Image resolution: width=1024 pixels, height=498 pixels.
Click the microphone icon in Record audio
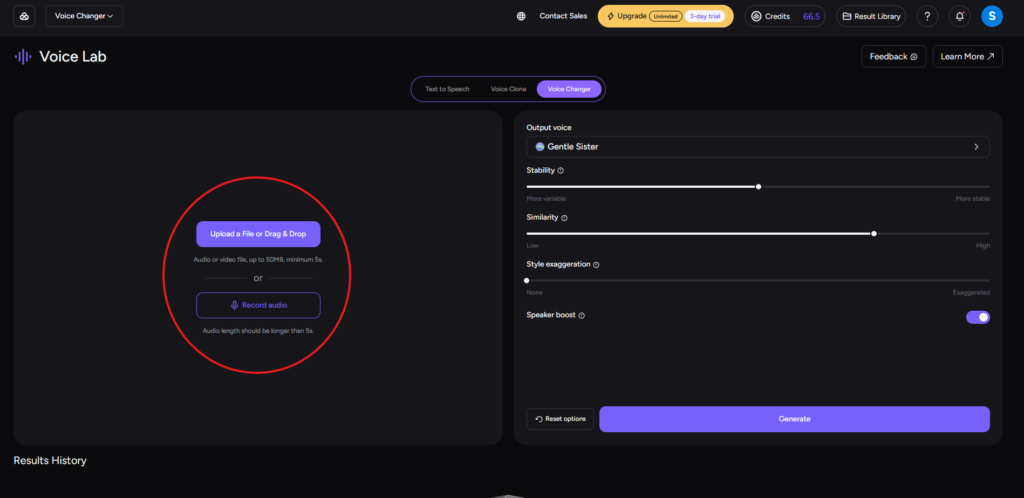234,305
